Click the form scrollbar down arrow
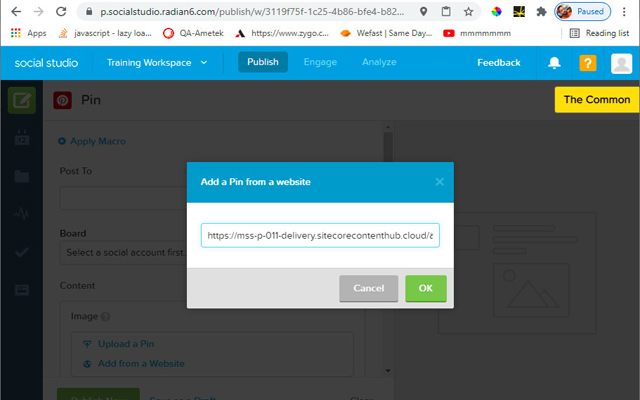 (x=388, y=371)
